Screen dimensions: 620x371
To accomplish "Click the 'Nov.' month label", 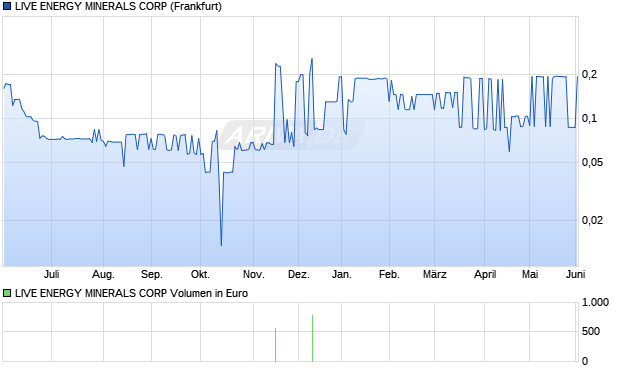I will coord(253,274).
